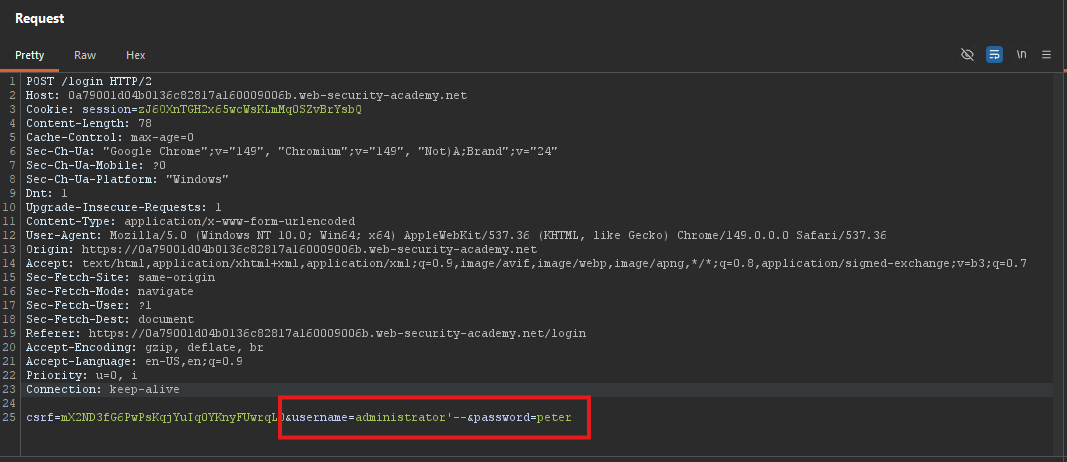Toggle hidden characters eye-slash icon
The height and width of the screenshot is (462, 1067).
point(967,54)
